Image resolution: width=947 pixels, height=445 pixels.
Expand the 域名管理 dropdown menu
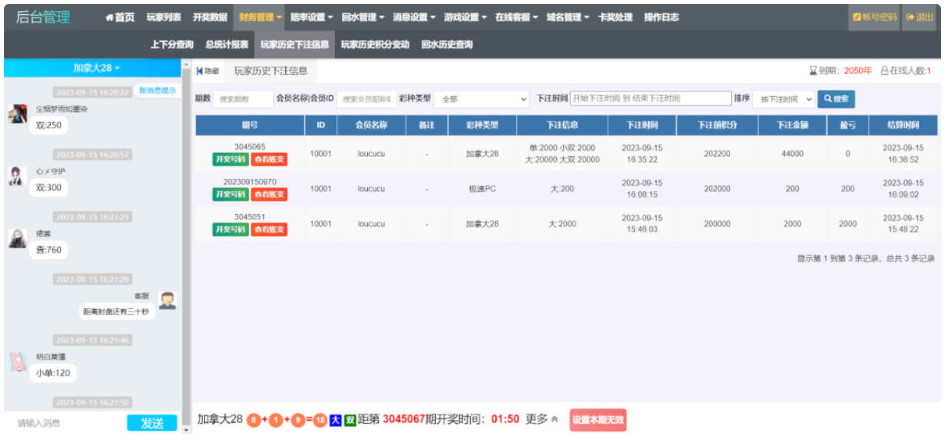click(568, 18)
